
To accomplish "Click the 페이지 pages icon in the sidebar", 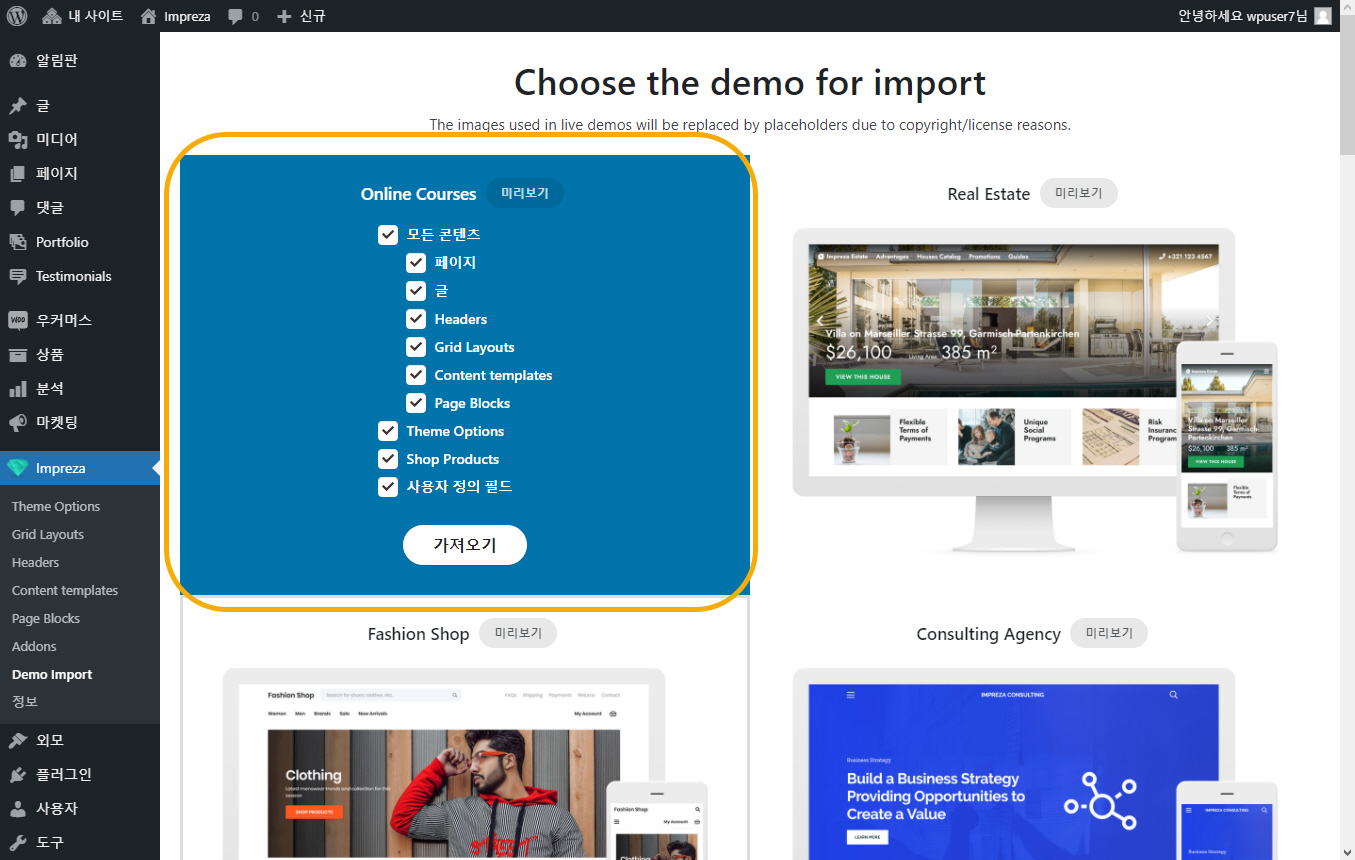I will click(x=18, y=173).
